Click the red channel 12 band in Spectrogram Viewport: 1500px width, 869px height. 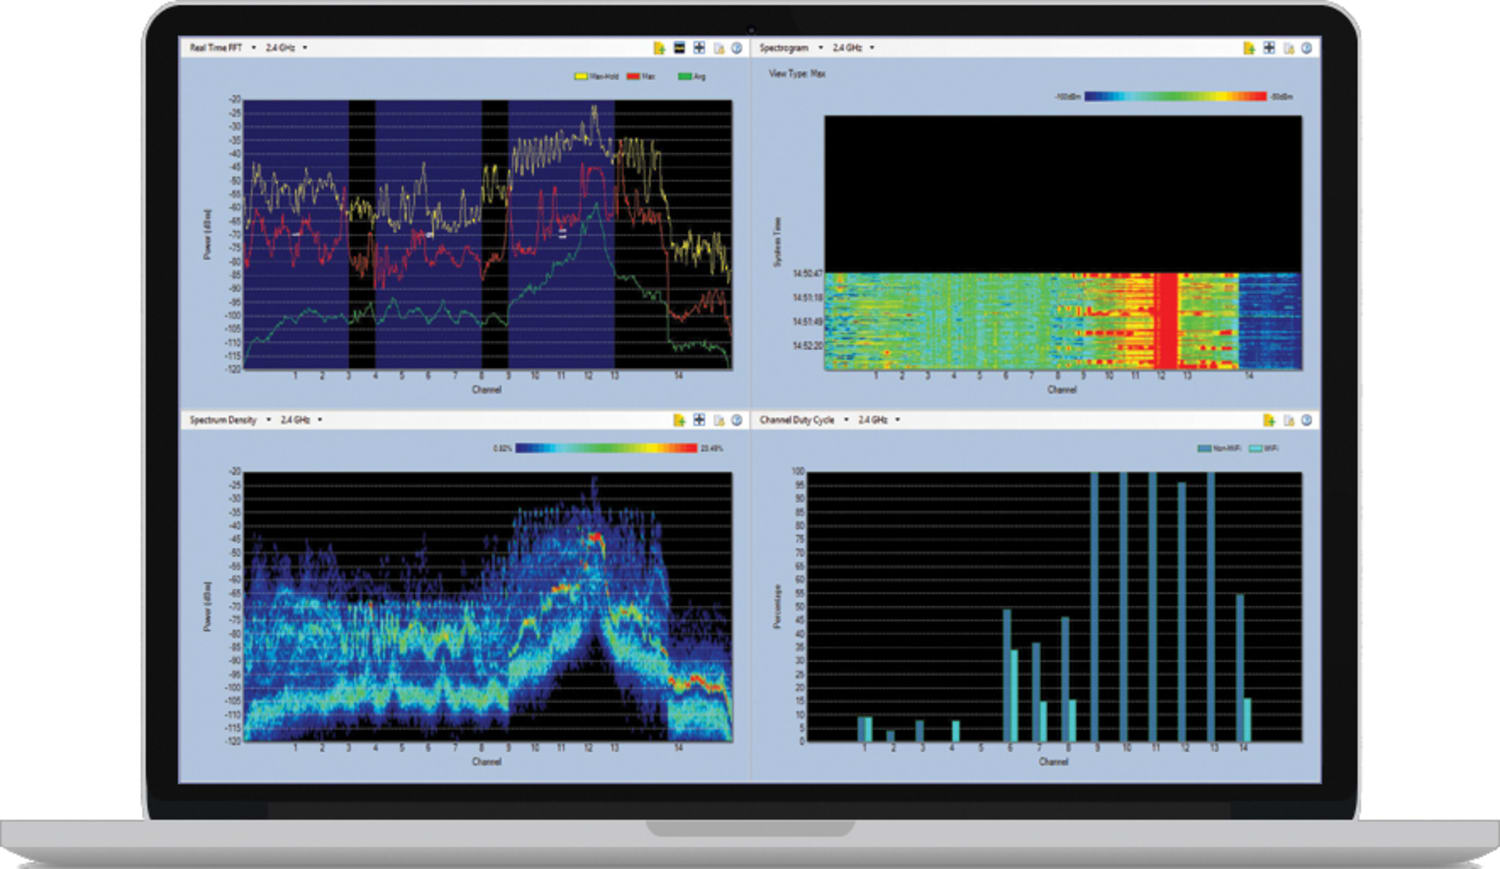pyautogui.click(x=1165, y=321)
